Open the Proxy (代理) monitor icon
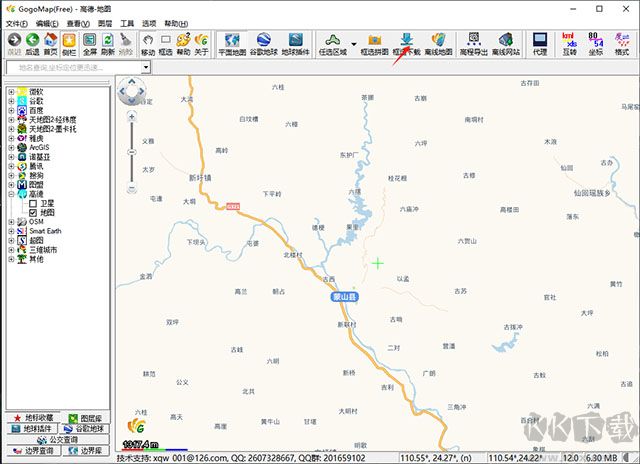This screenshot has width=640, height=464. pos(540,44)
